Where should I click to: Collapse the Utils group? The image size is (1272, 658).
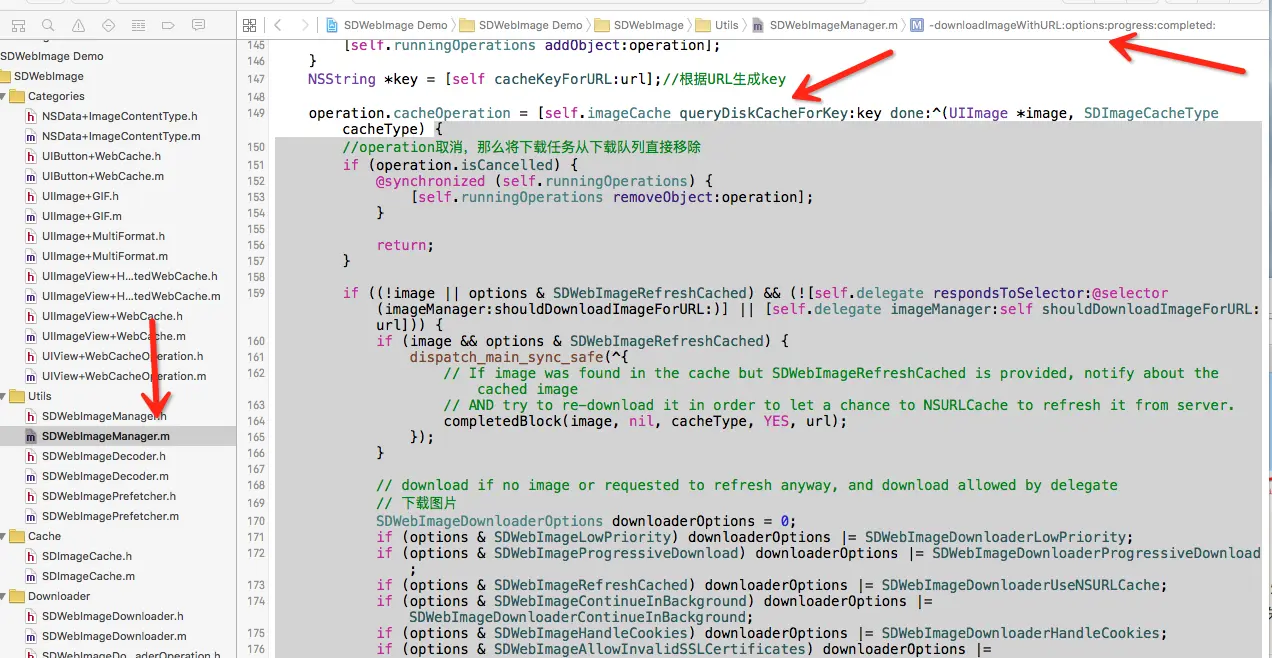pos(4,396)
